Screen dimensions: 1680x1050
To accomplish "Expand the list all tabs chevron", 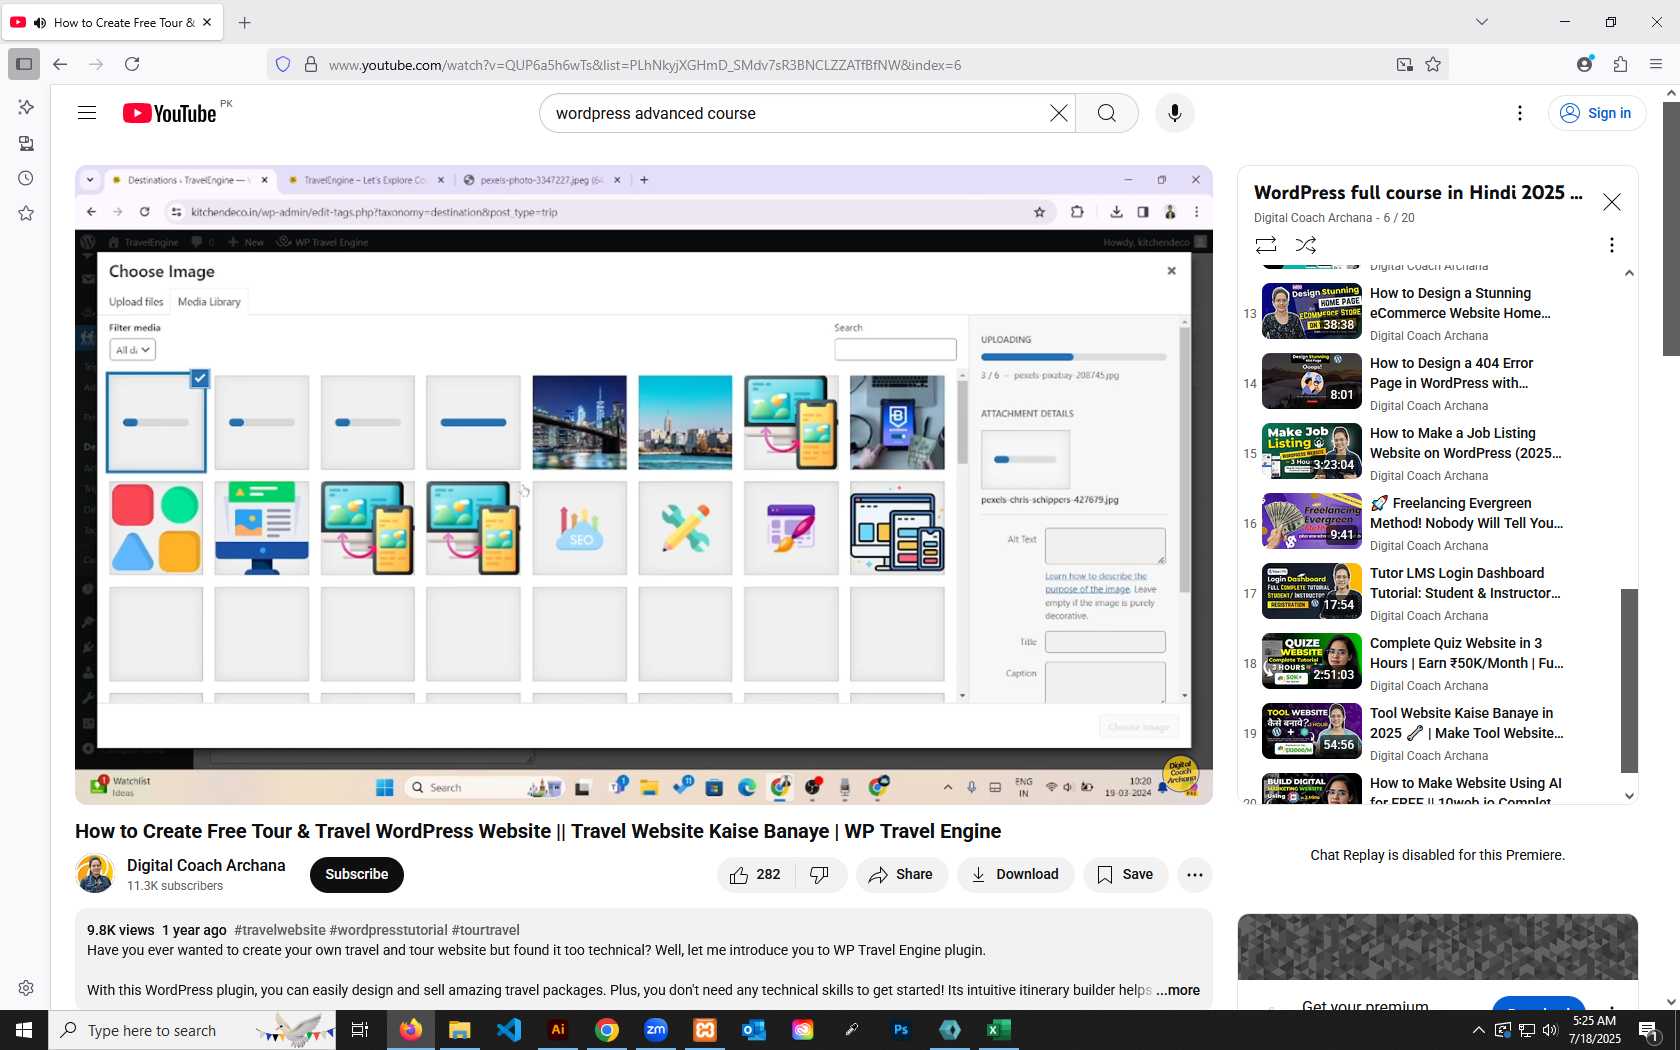I will [x=1482, y=22].
